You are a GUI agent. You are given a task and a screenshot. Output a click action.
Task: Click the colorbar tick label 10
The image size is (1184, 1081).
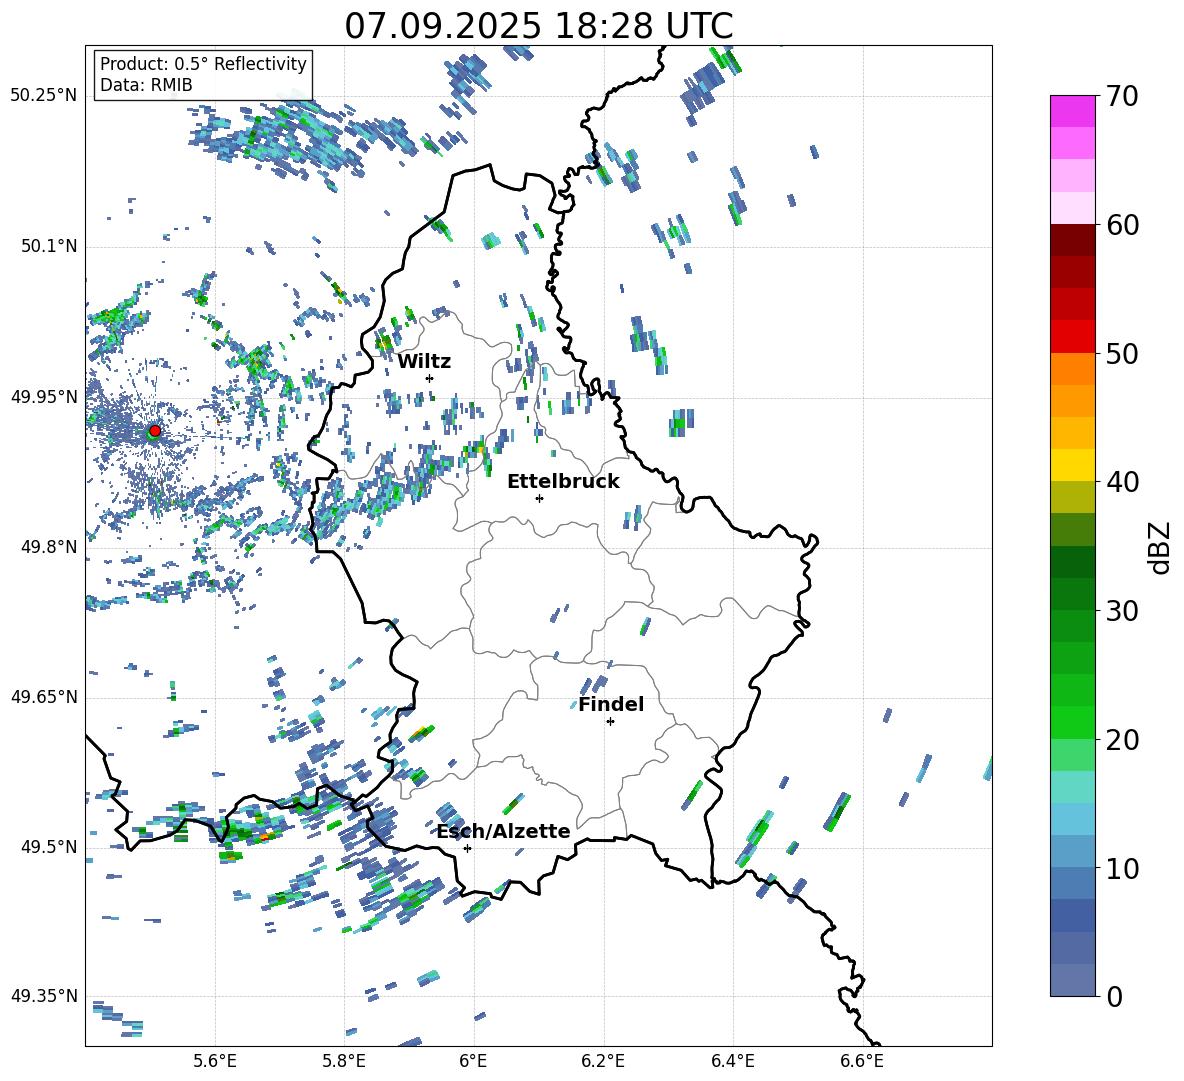[x=1122, y=868]
